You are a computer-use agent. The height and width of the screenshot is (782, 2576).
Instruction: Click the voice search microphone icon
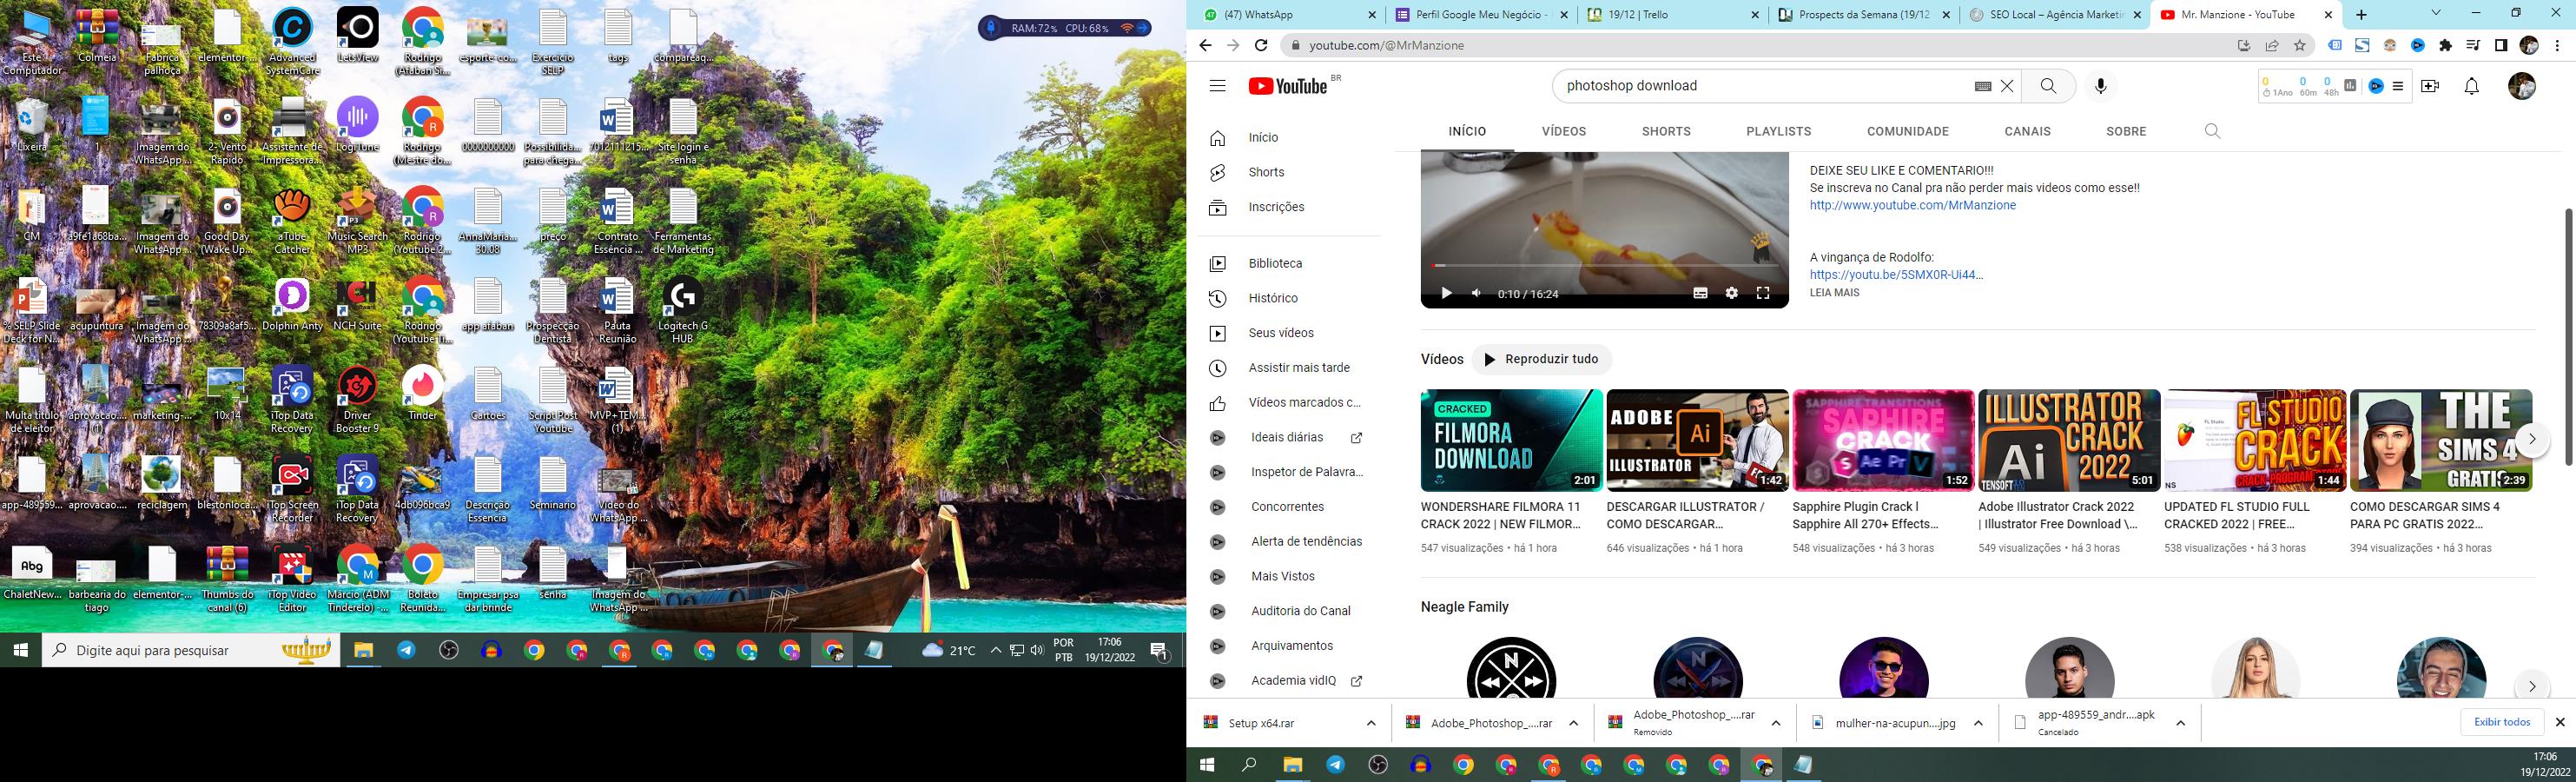(x=2100, y=86)
